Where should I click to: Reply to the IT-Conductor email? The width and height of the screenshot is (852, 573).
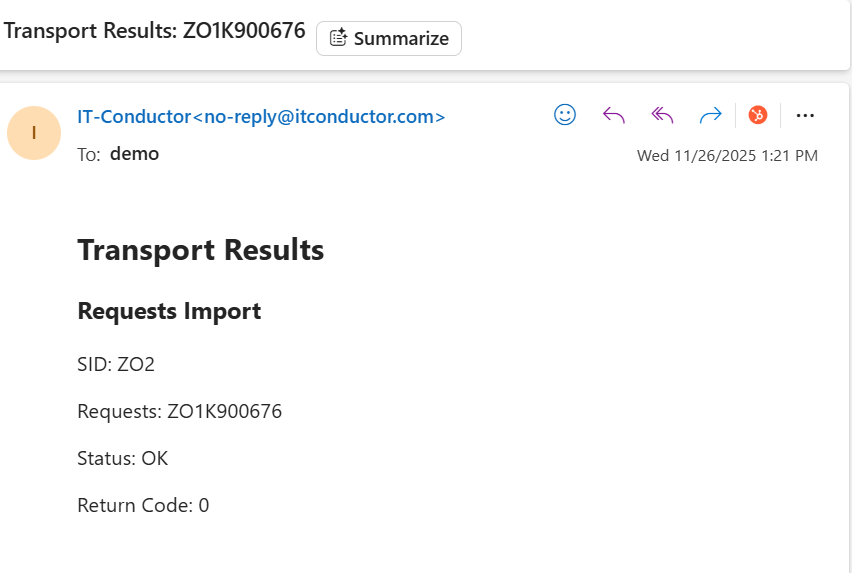[x=613, y=115]
